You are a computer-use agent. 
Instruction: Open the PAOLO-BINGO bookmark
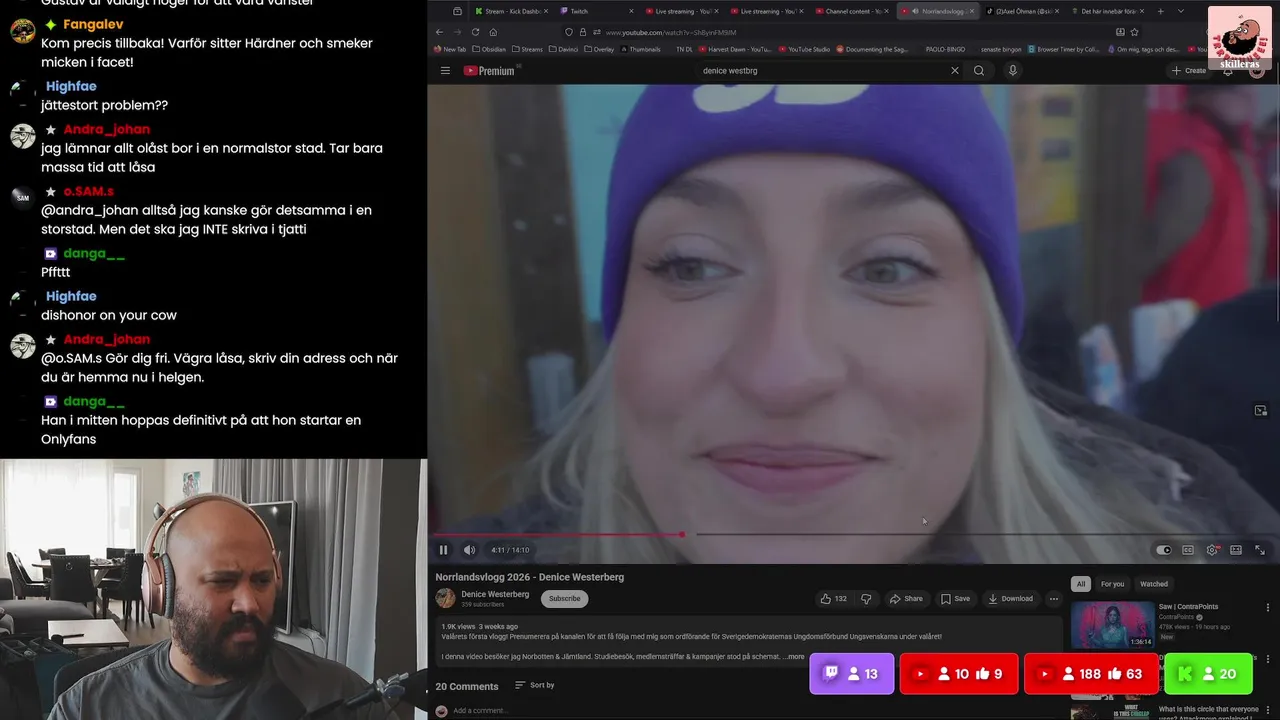point(945,49)
